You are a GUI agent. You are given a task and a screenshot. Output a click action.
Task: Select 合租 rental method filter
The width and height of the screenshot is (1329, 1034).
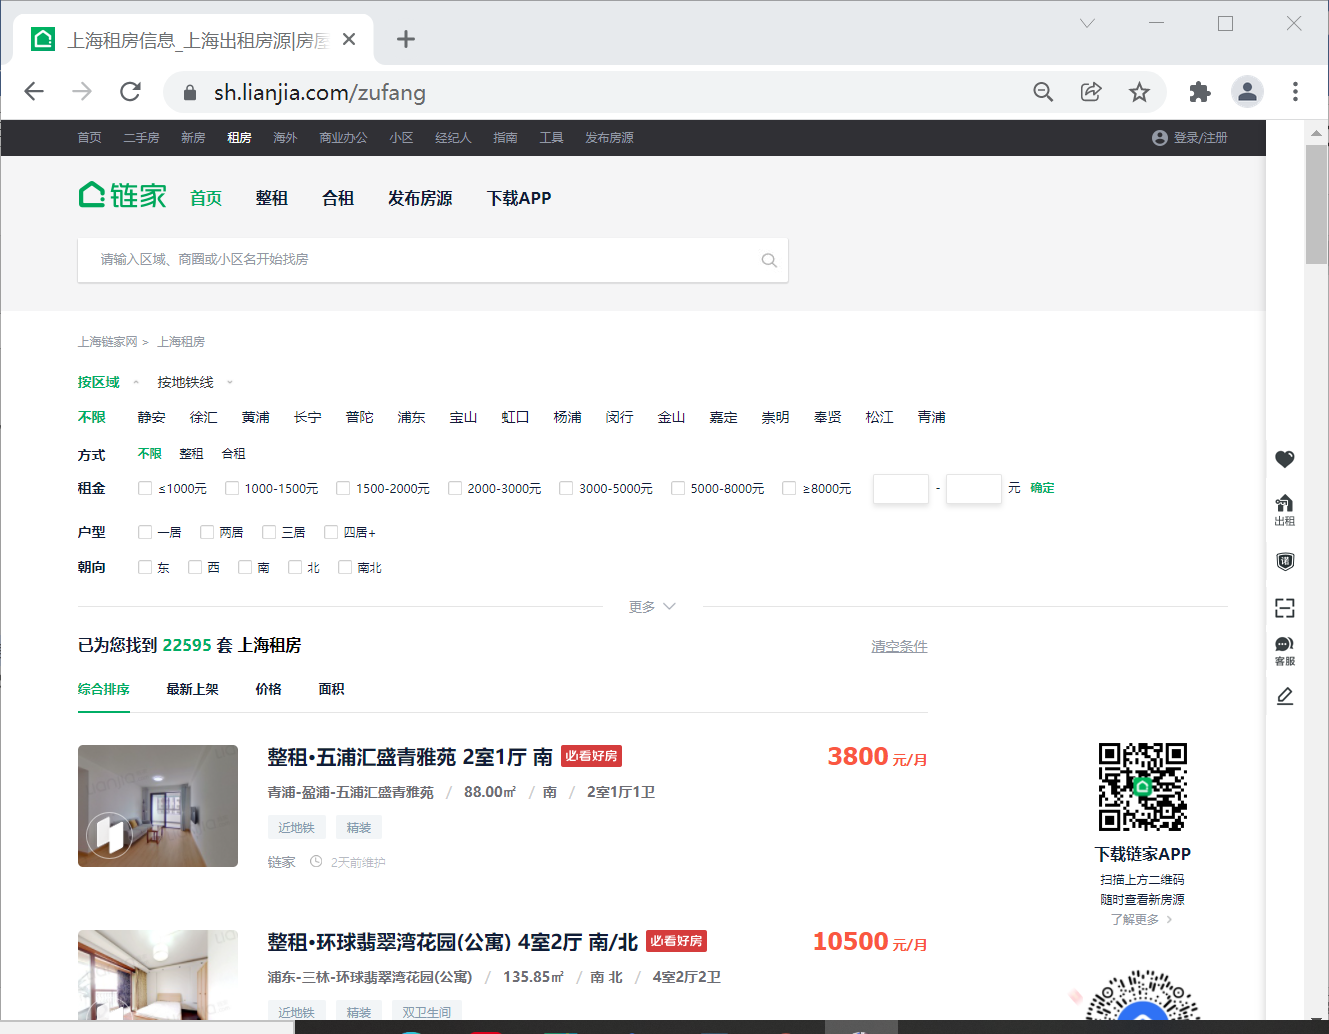pyautogui.click(x=233, y=454)
